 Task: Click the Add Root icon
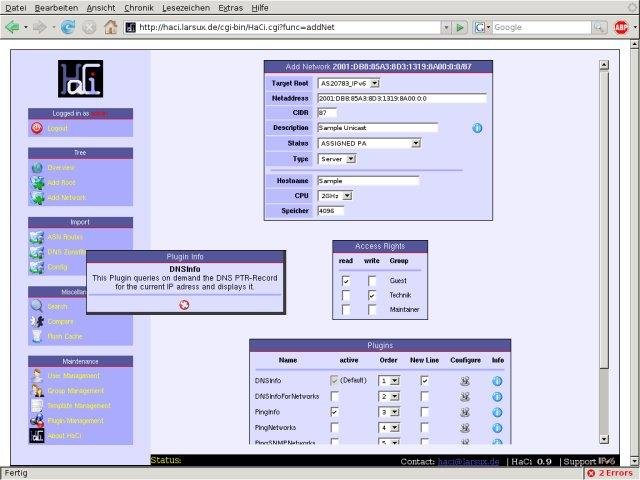(37, 183)
